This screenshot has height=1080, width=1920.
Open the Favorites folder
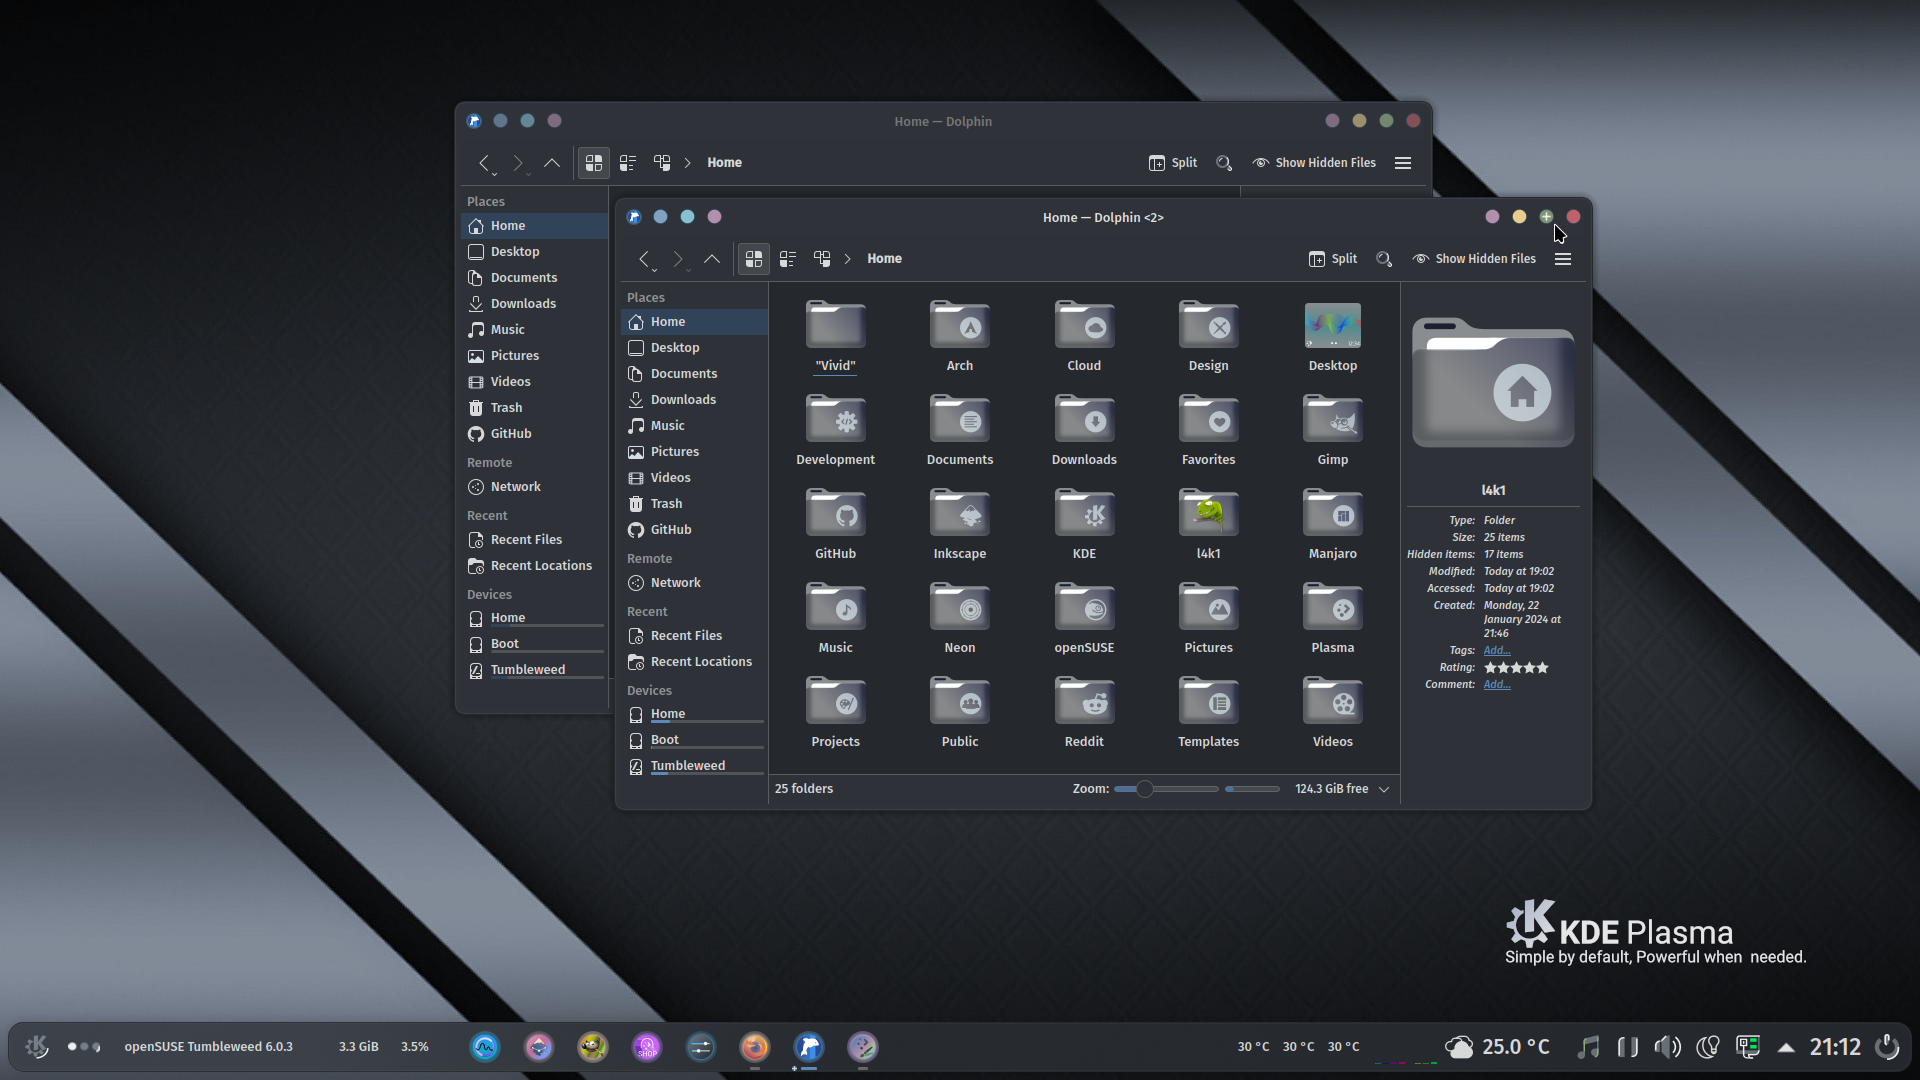pos(1208,430)
